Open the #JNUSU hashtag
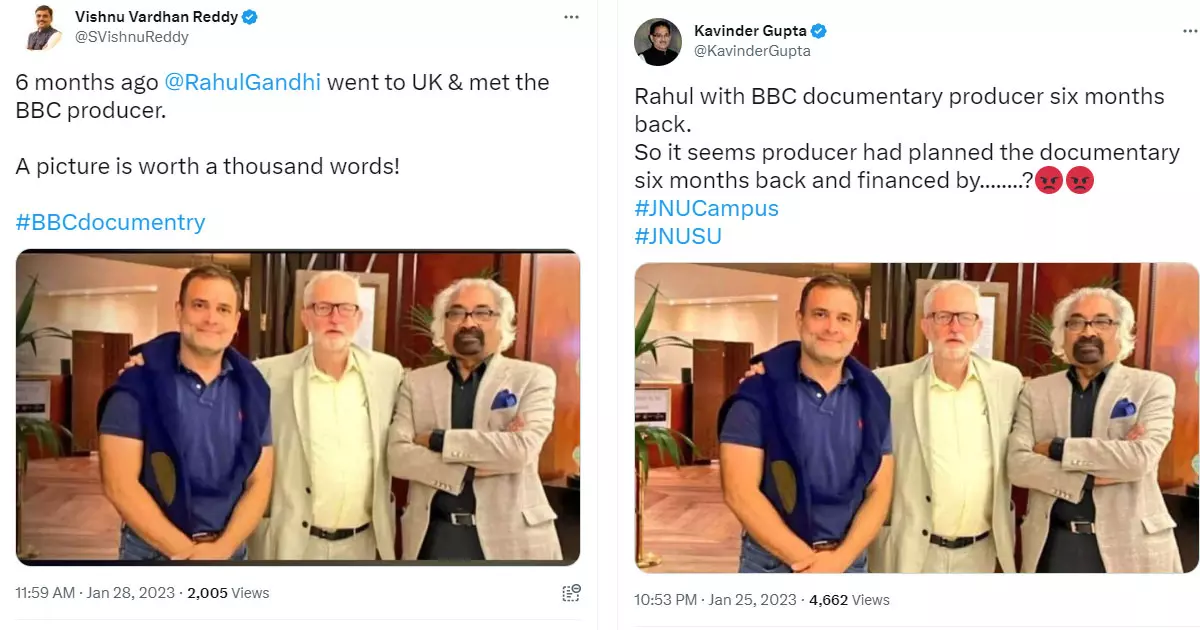Viewport: 1200px width, 630px height. pos(677,236)
